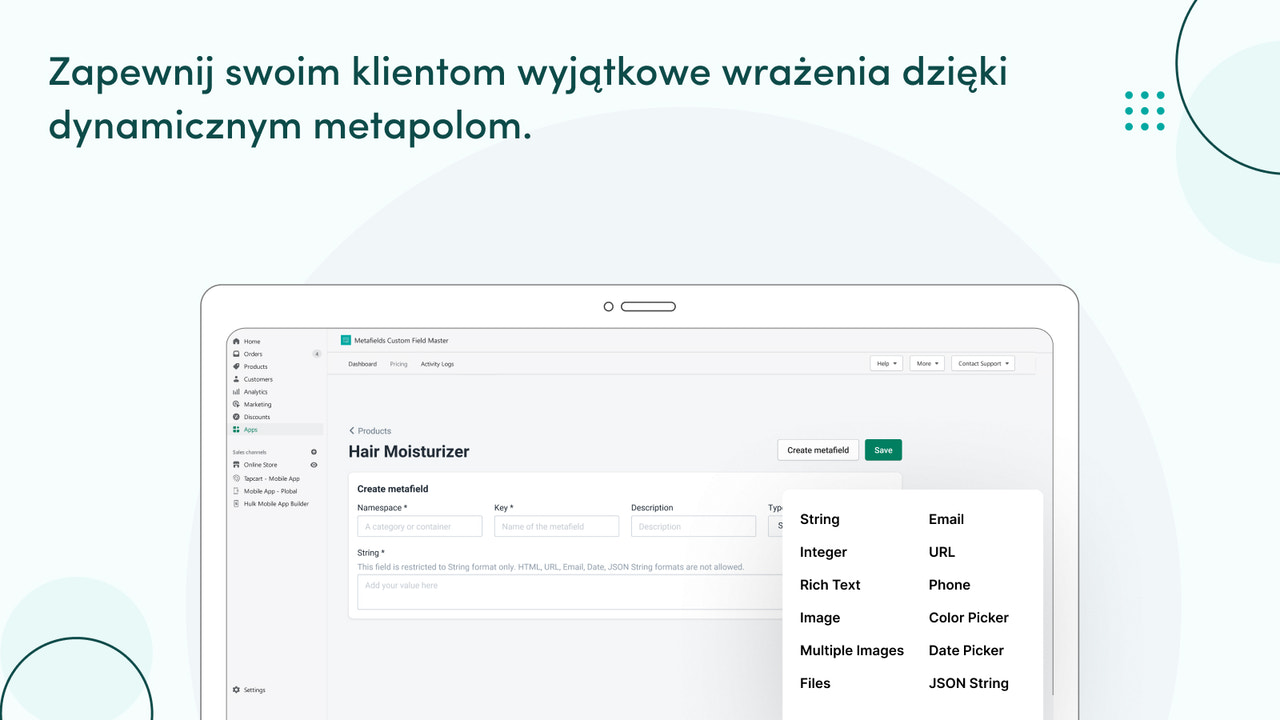The height and width of the screenshot is (720, 1280).
Task: Choose String from the type list
Action: [x=820, y=519]
